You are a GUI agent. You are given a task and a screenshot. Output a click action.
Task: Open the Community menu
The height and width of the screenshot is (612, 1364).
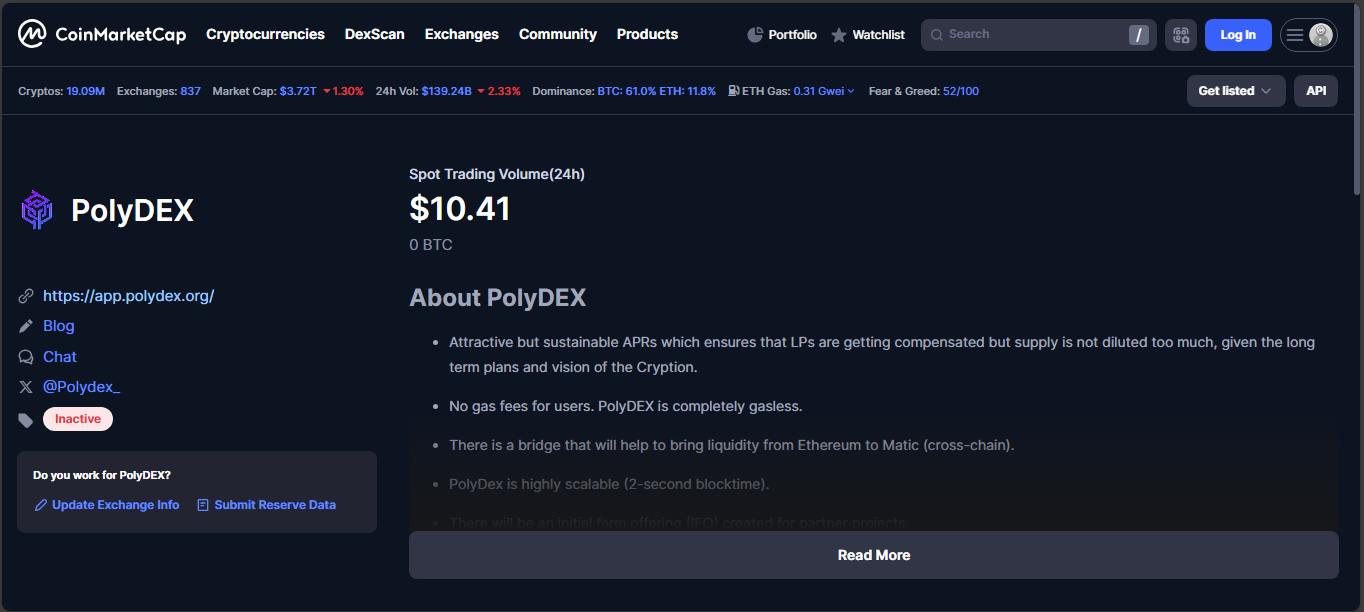pyautogui.click(x=558, y=34)
